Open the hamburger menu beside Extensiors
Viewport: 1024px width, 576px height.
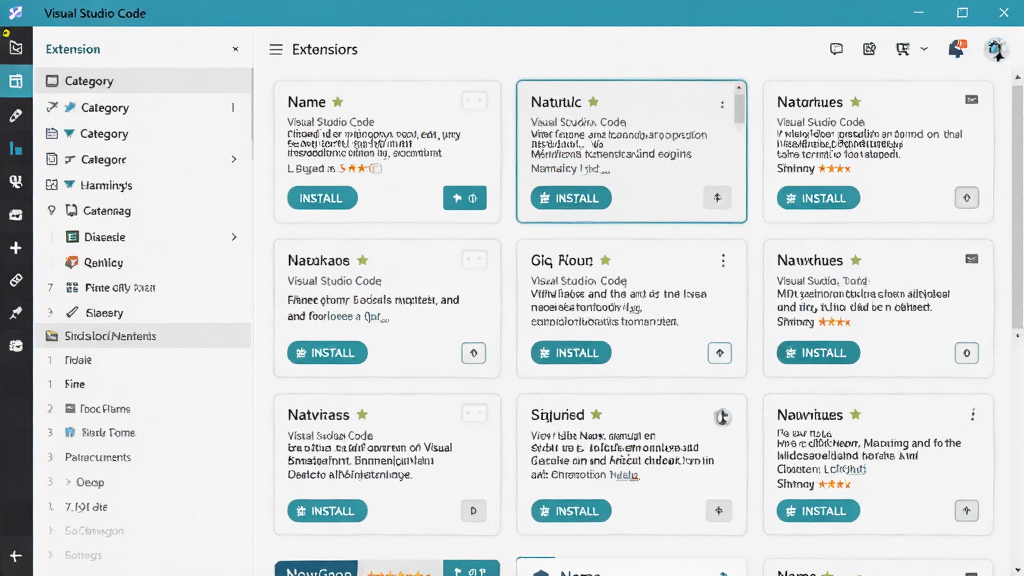[276, 50]
